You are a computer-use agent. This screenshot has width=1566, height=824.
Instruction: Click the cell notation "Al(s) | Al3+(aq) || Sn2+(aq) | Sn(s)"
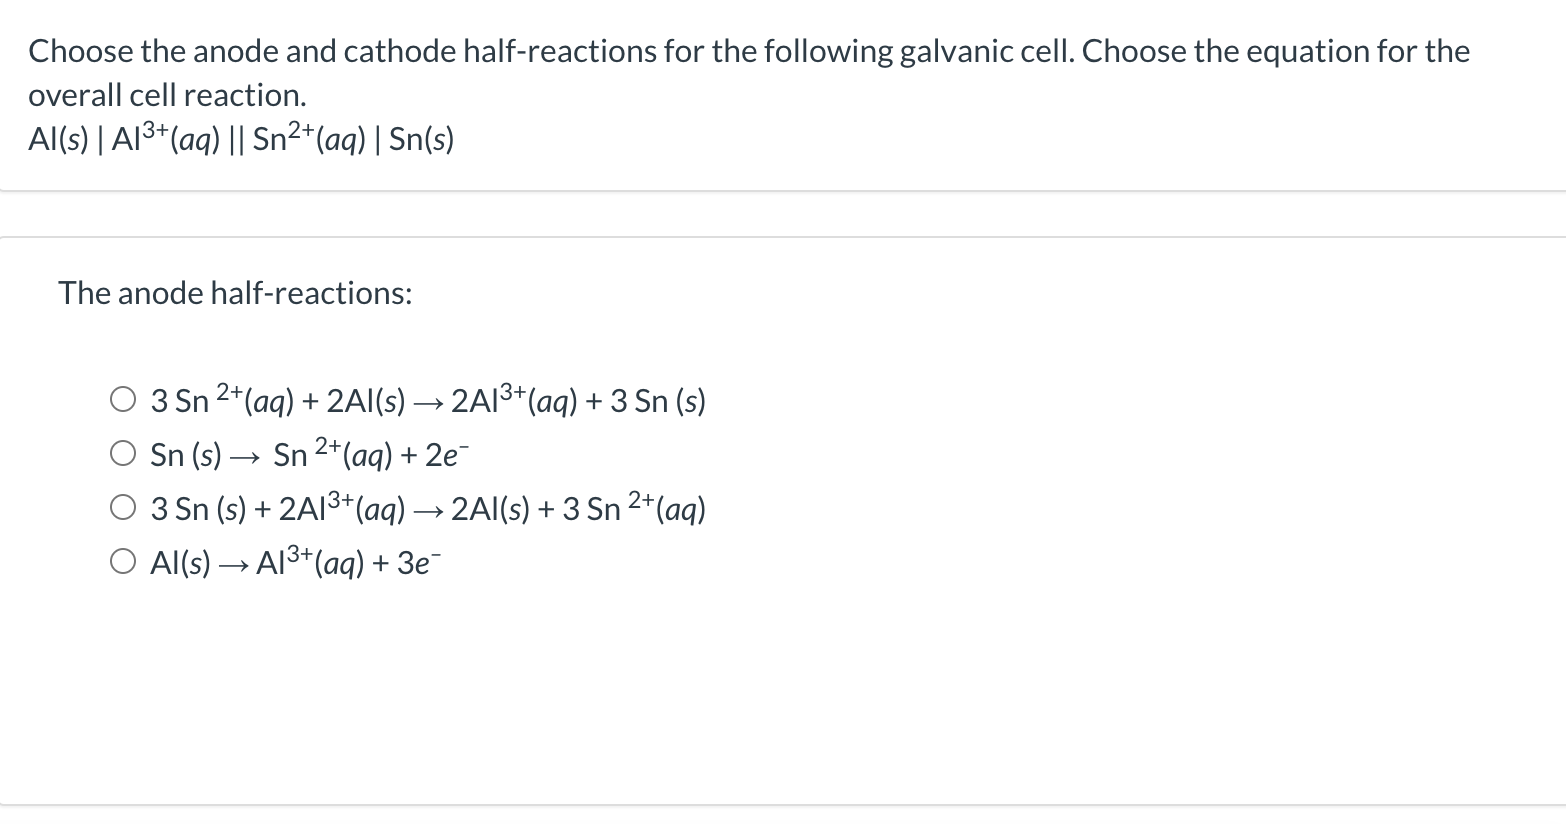tap(240, 139)
